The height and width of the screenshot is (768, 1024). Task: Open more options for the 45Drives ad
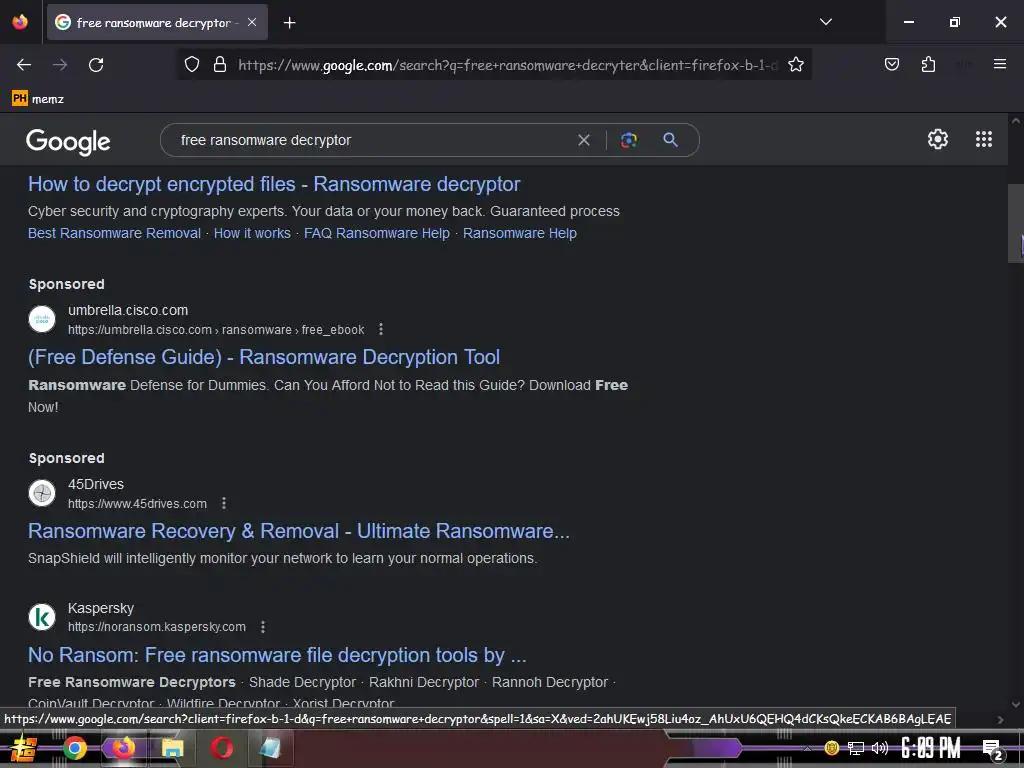point(223,503)
